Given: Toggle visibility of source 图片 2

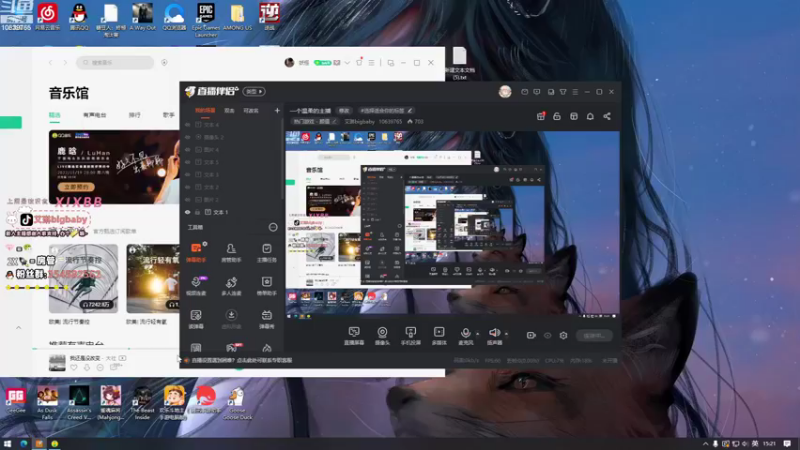Looking at the screenshot, I should [x=187, y=199].
